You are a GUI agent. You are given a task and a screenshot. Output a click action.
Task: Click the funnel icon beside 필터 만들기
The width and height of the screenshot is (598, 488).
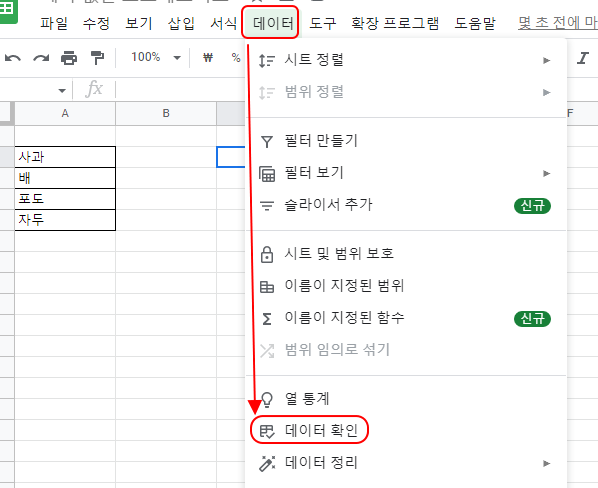pyautogui.click(x=267, y=142)
